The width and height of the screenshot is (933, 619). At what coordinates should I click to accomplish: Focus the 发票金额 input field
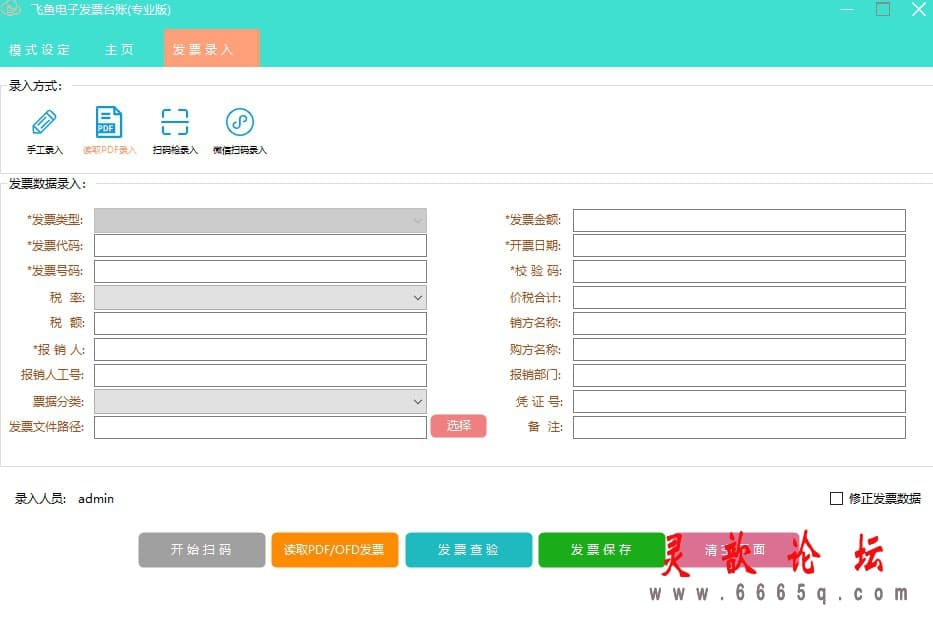pos(739,220)
